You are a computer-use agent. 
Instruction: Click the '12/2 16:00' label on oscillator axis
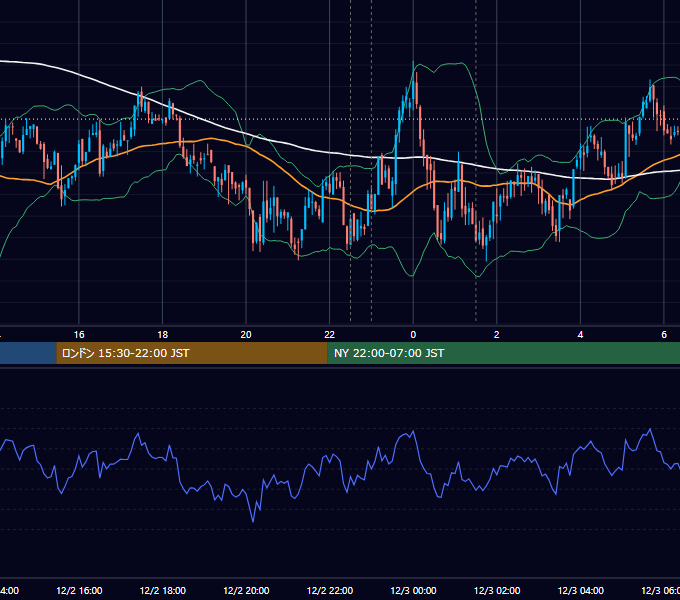(x=79, y=590)
